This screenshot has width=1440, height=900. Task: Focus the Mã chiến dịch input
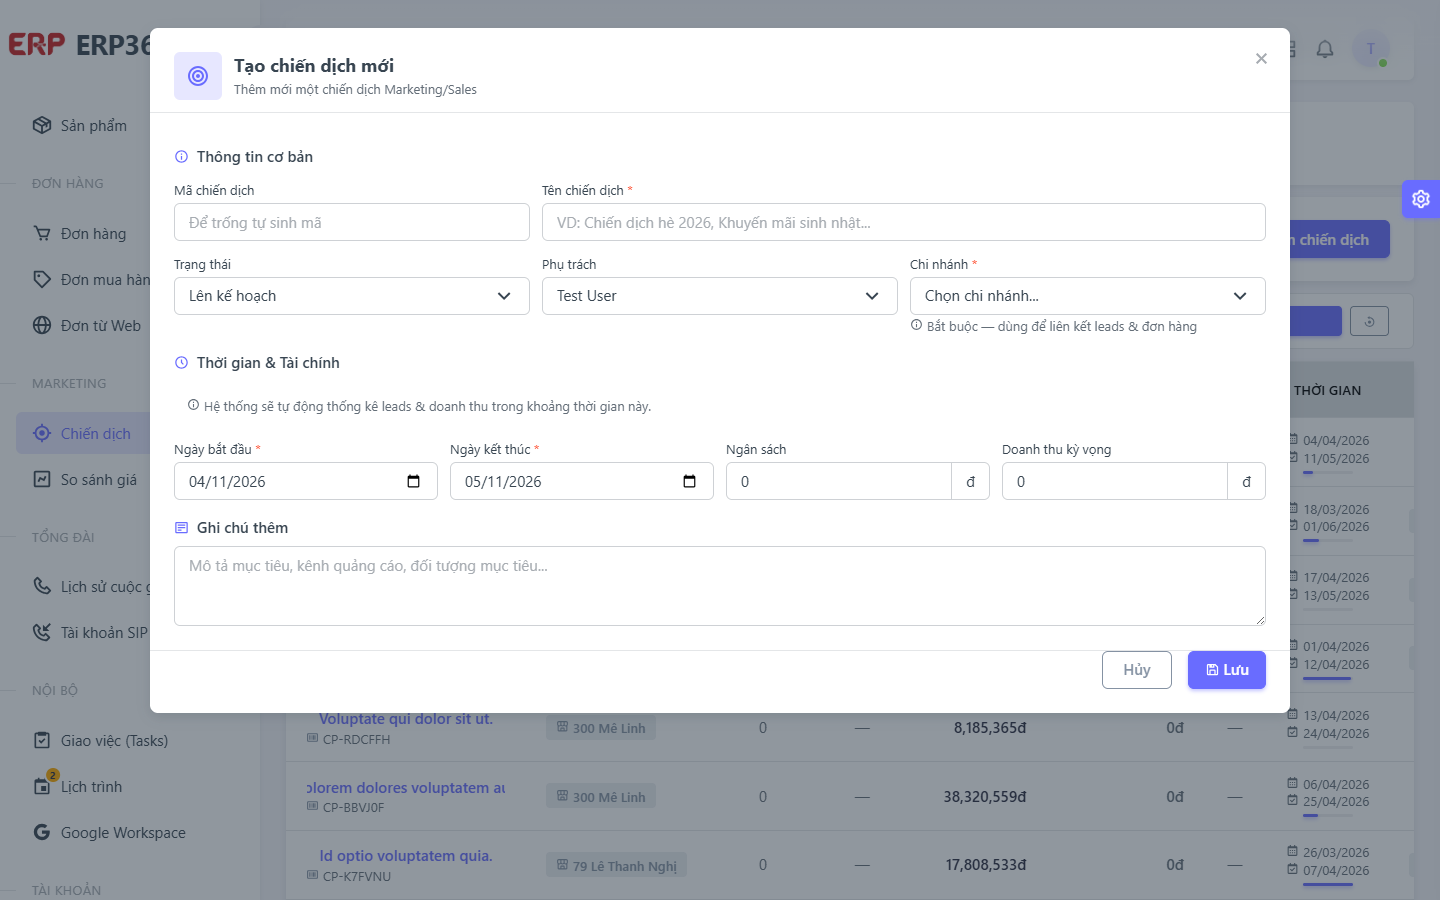(x=352, y=222)
